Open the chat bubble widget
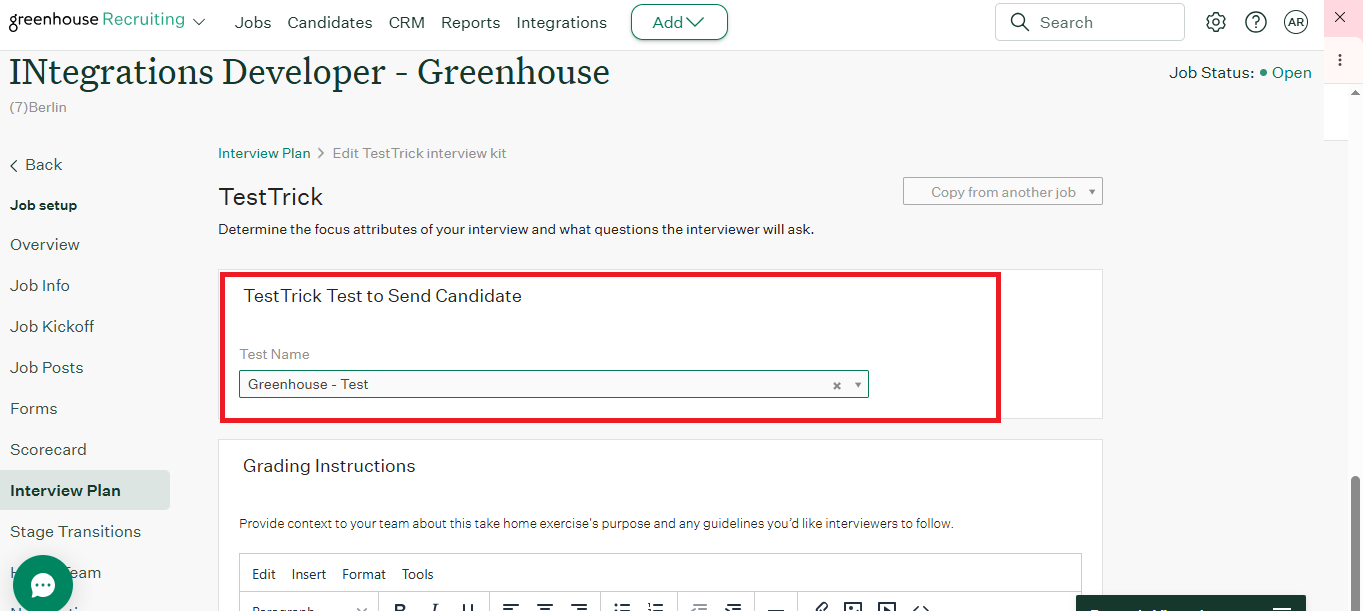The width and height of the screenshot is (1363, 611). [43, 584]
